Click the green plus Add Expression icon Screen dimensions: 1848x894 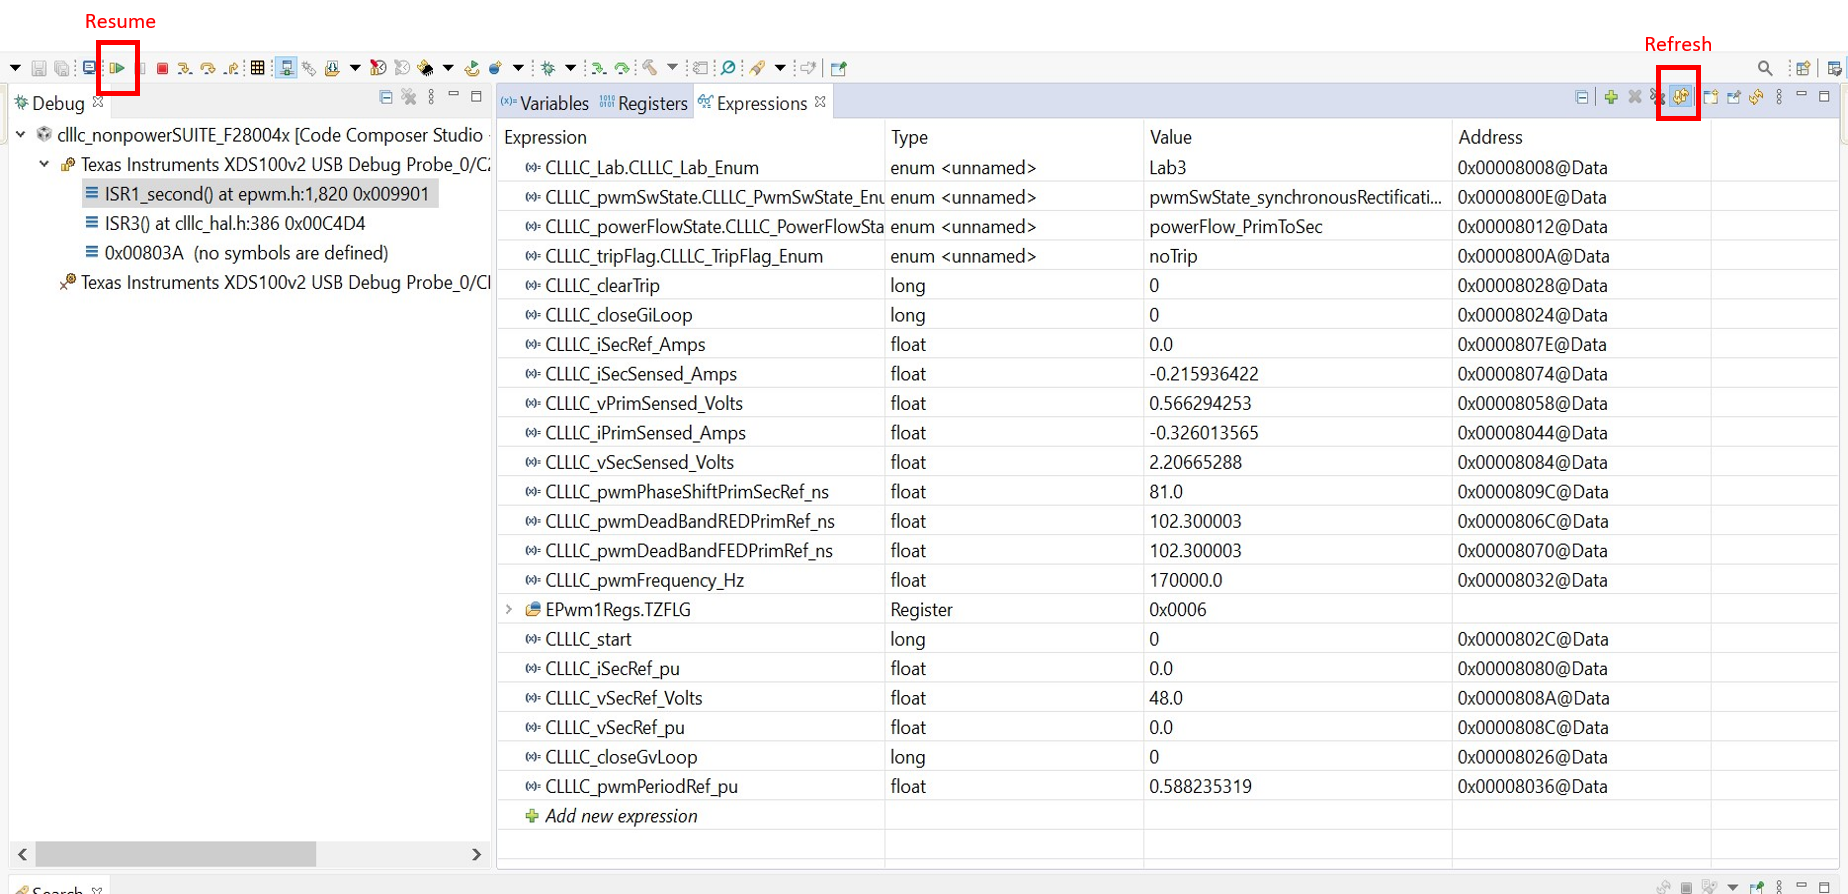pos(1611,97)
